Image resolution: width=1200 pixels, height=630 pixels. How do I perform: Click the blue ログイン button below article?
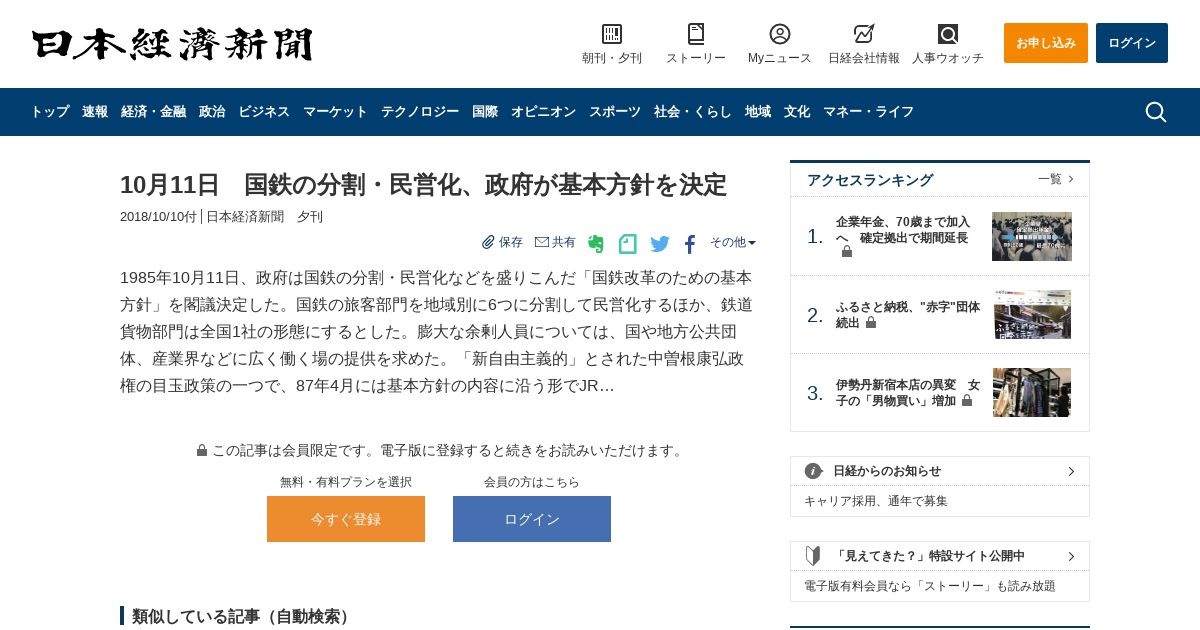click(x=532, y=519)
